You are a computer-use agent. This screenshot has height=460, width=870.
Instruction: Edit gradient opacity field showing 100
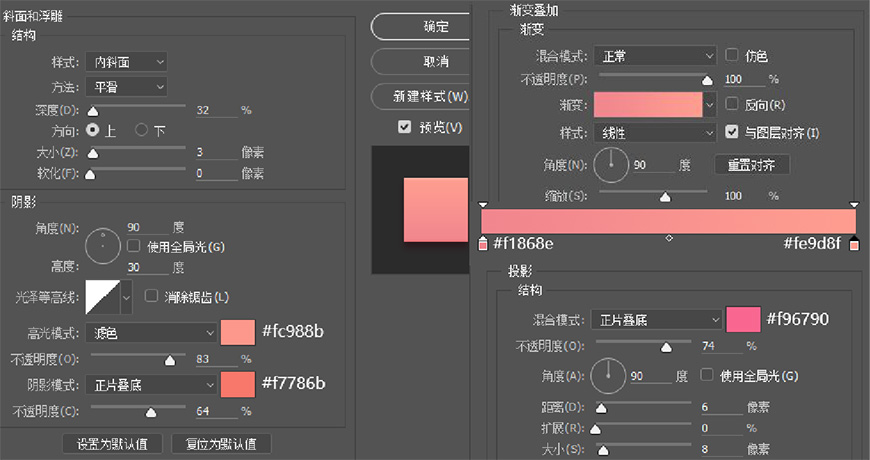(x=745, y=79)
